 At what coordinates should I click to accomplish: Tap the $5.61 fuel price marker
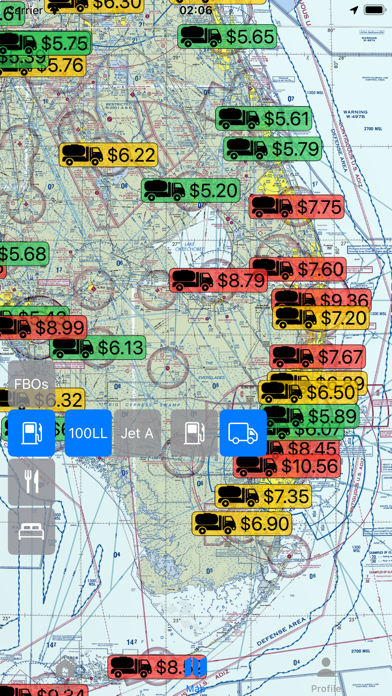265,119
